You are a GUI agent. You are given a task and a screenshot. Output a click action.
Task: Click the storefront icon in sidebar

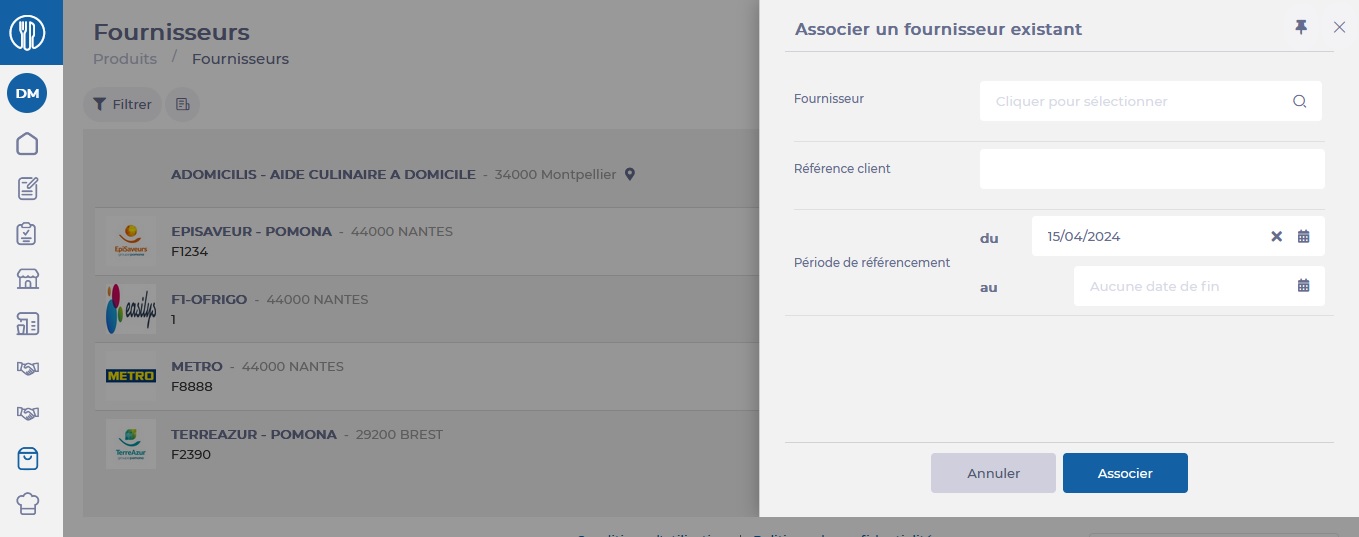click(x=28, y=279)
